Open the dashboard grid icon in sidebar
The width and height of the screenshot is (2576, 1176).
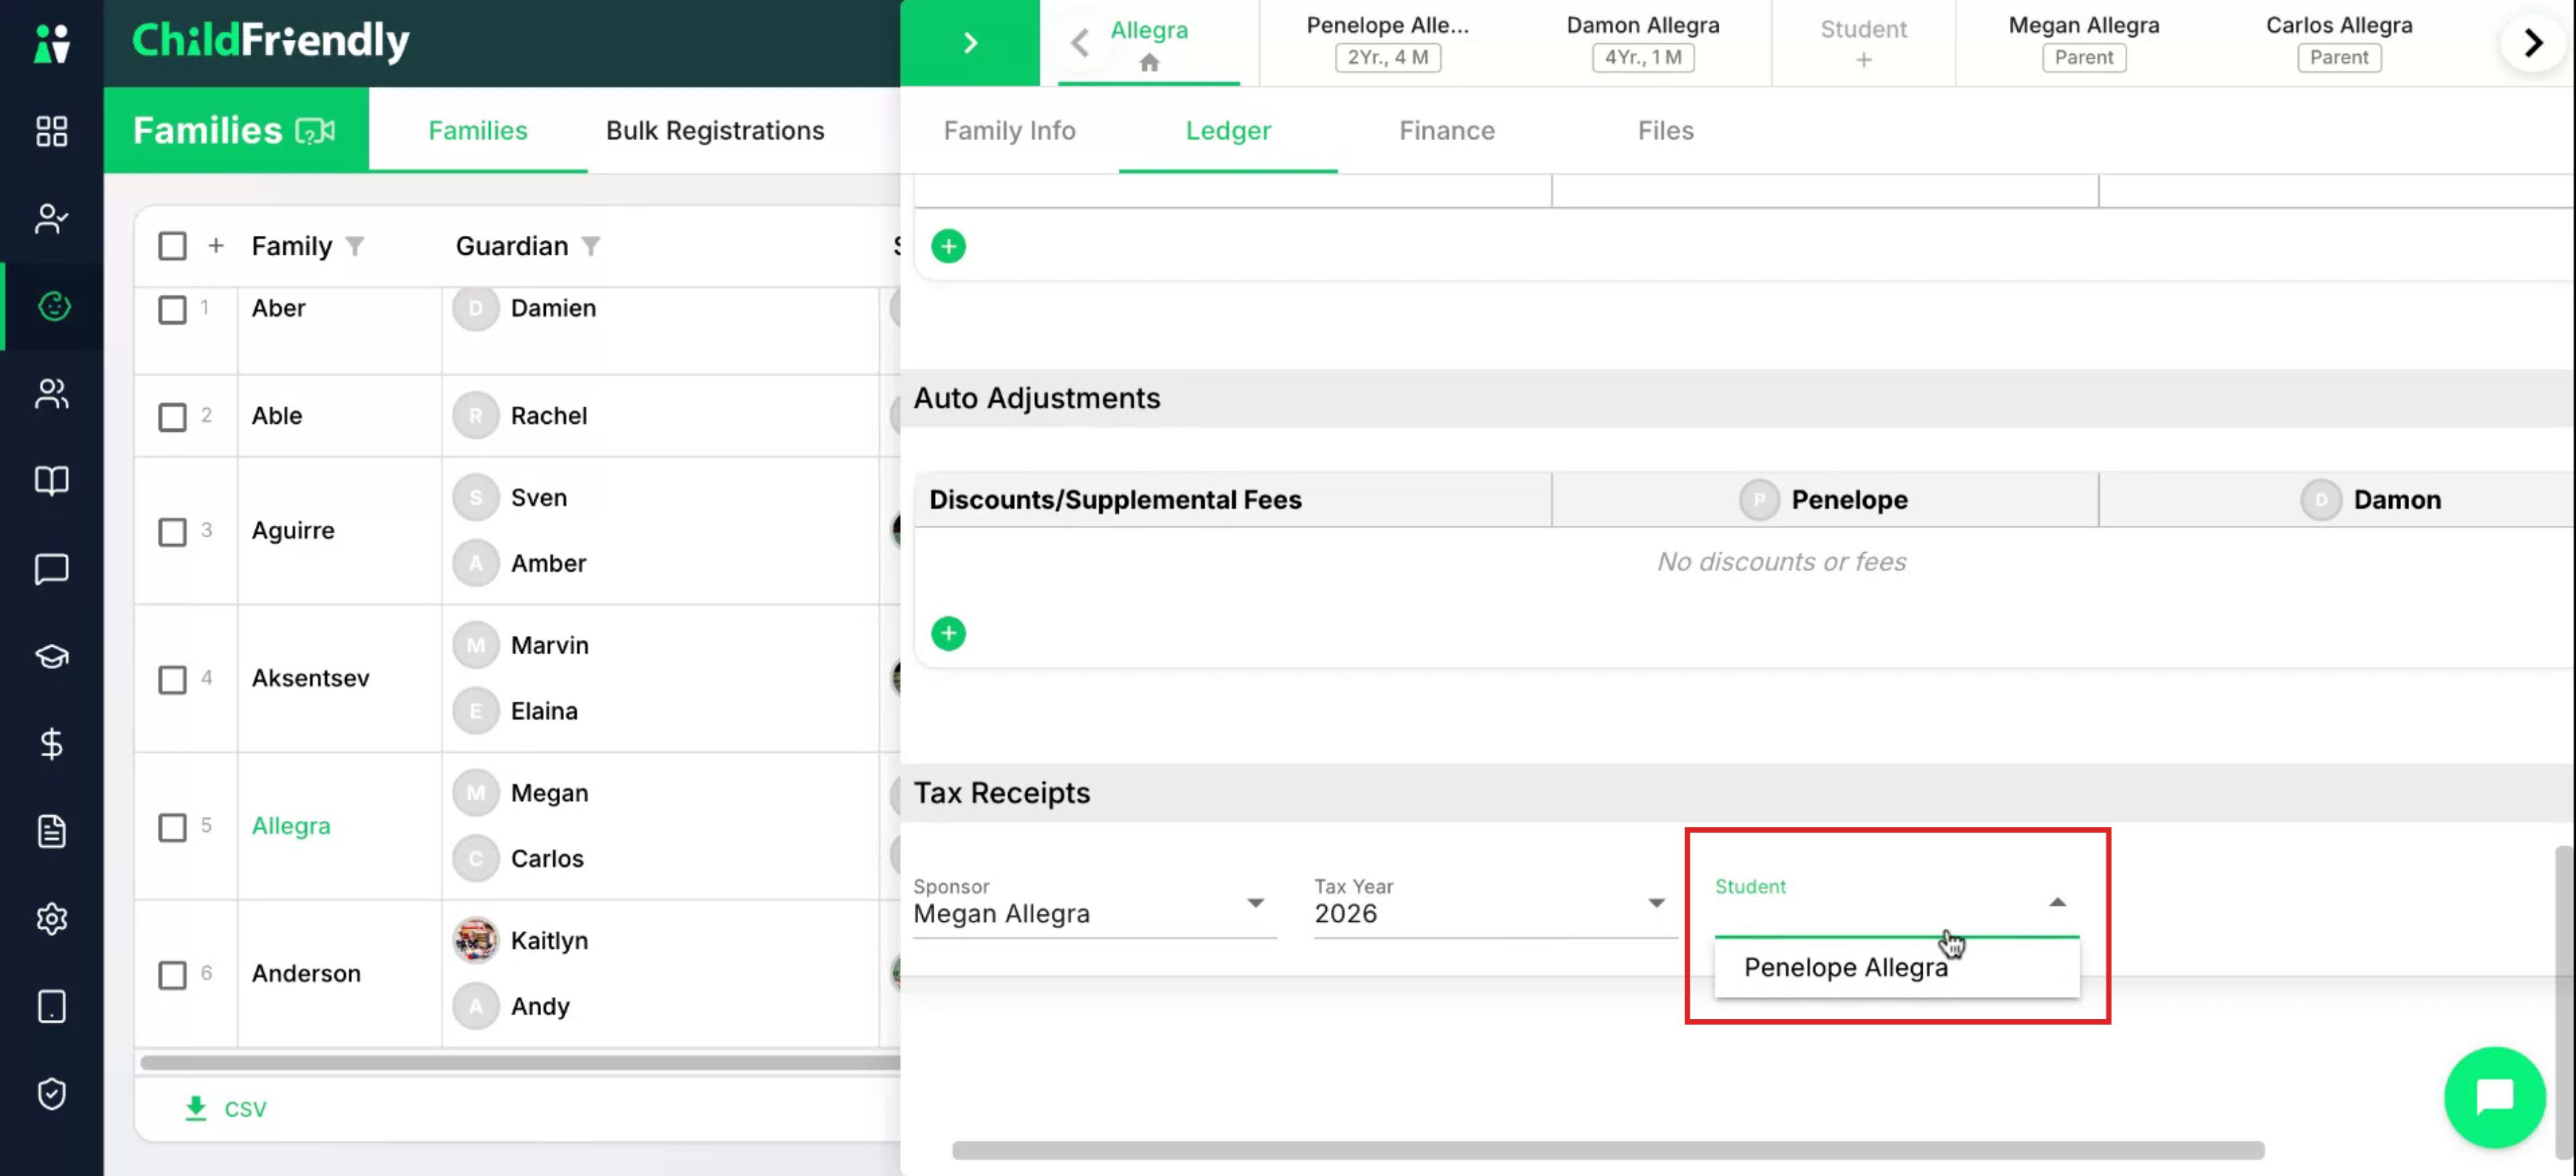[x=51, y=131]
